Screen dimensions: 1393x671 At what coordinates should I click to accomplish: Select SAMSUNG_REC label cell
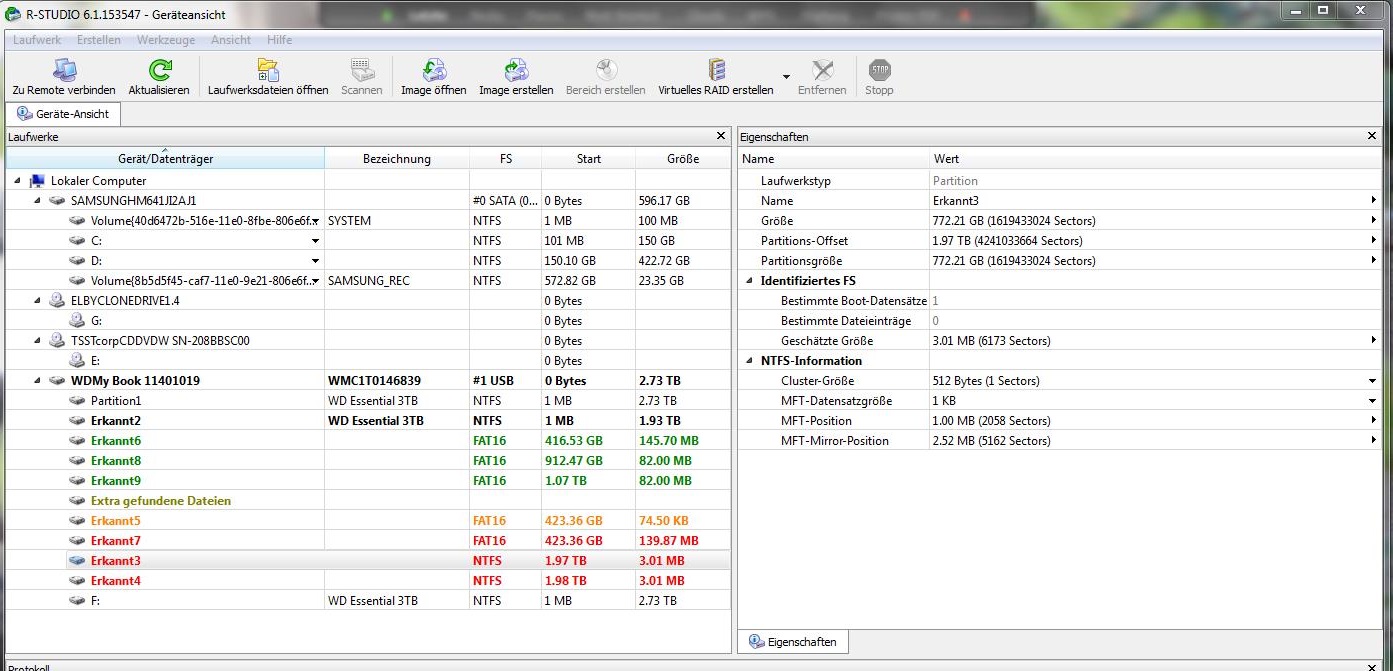(397, 281)
